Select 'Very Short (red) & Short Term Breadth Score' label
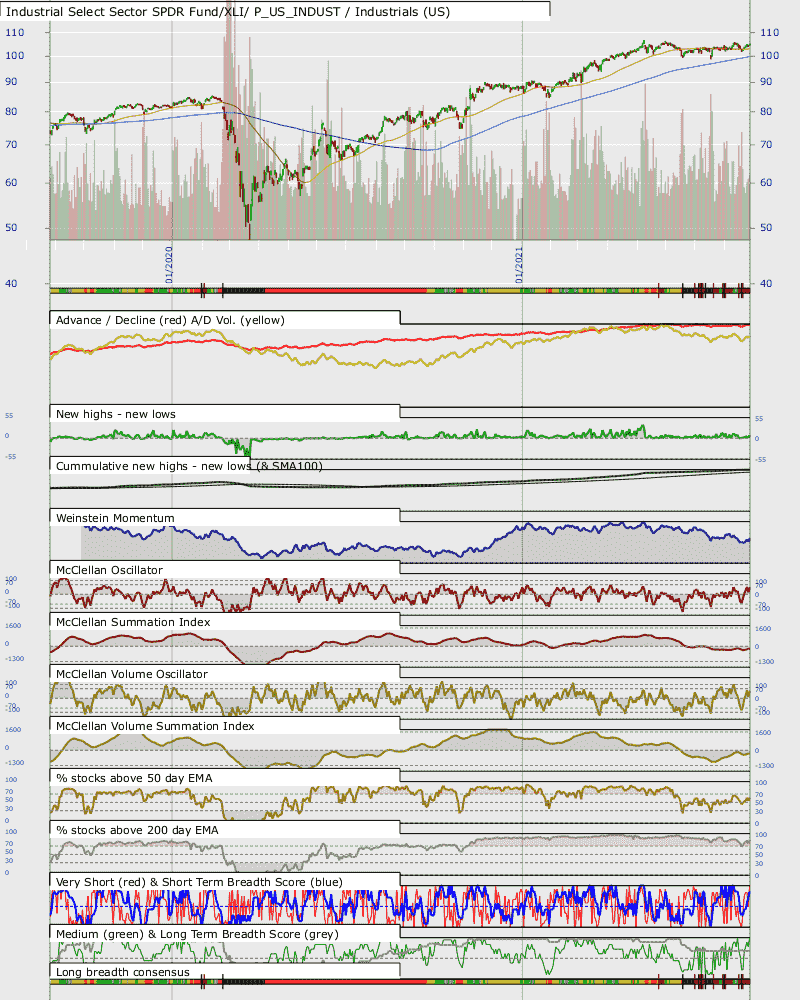The height and width of the screenshot is (1000, 800). 181,882
